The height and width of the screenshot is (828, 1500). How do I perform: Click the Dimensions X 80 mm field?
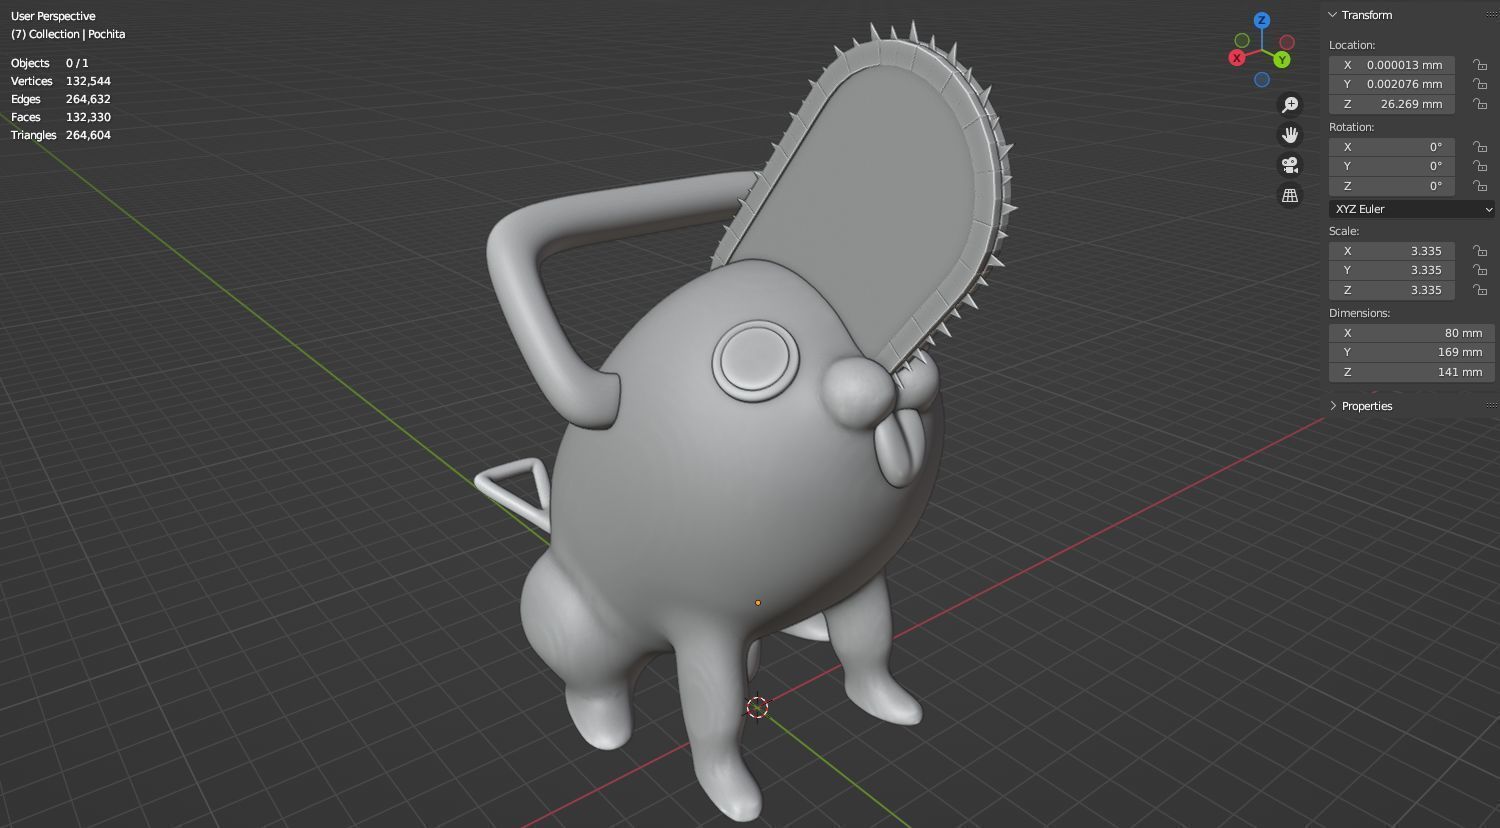(x=1412, y=333)
